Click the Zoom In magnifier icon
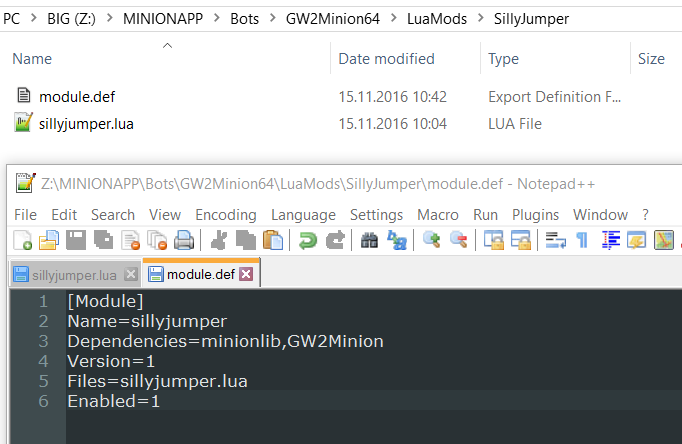Viewport: 682px width, 444px height. tap(432, 240)
